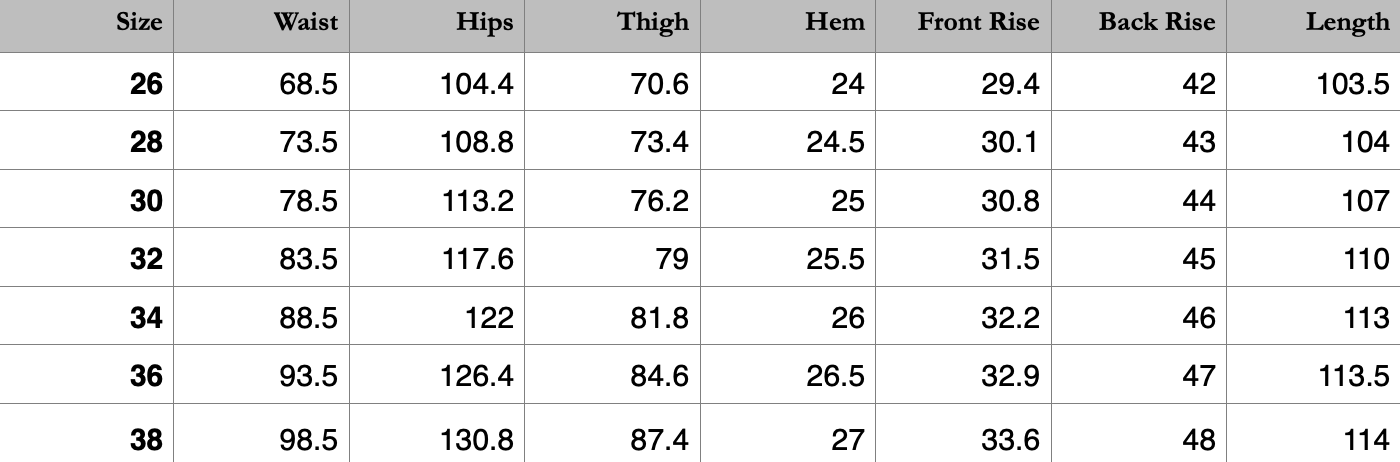Select hips value 113.2 in size 30 row
Viewport: 1400px width, 462px height.
coord(477,201)
